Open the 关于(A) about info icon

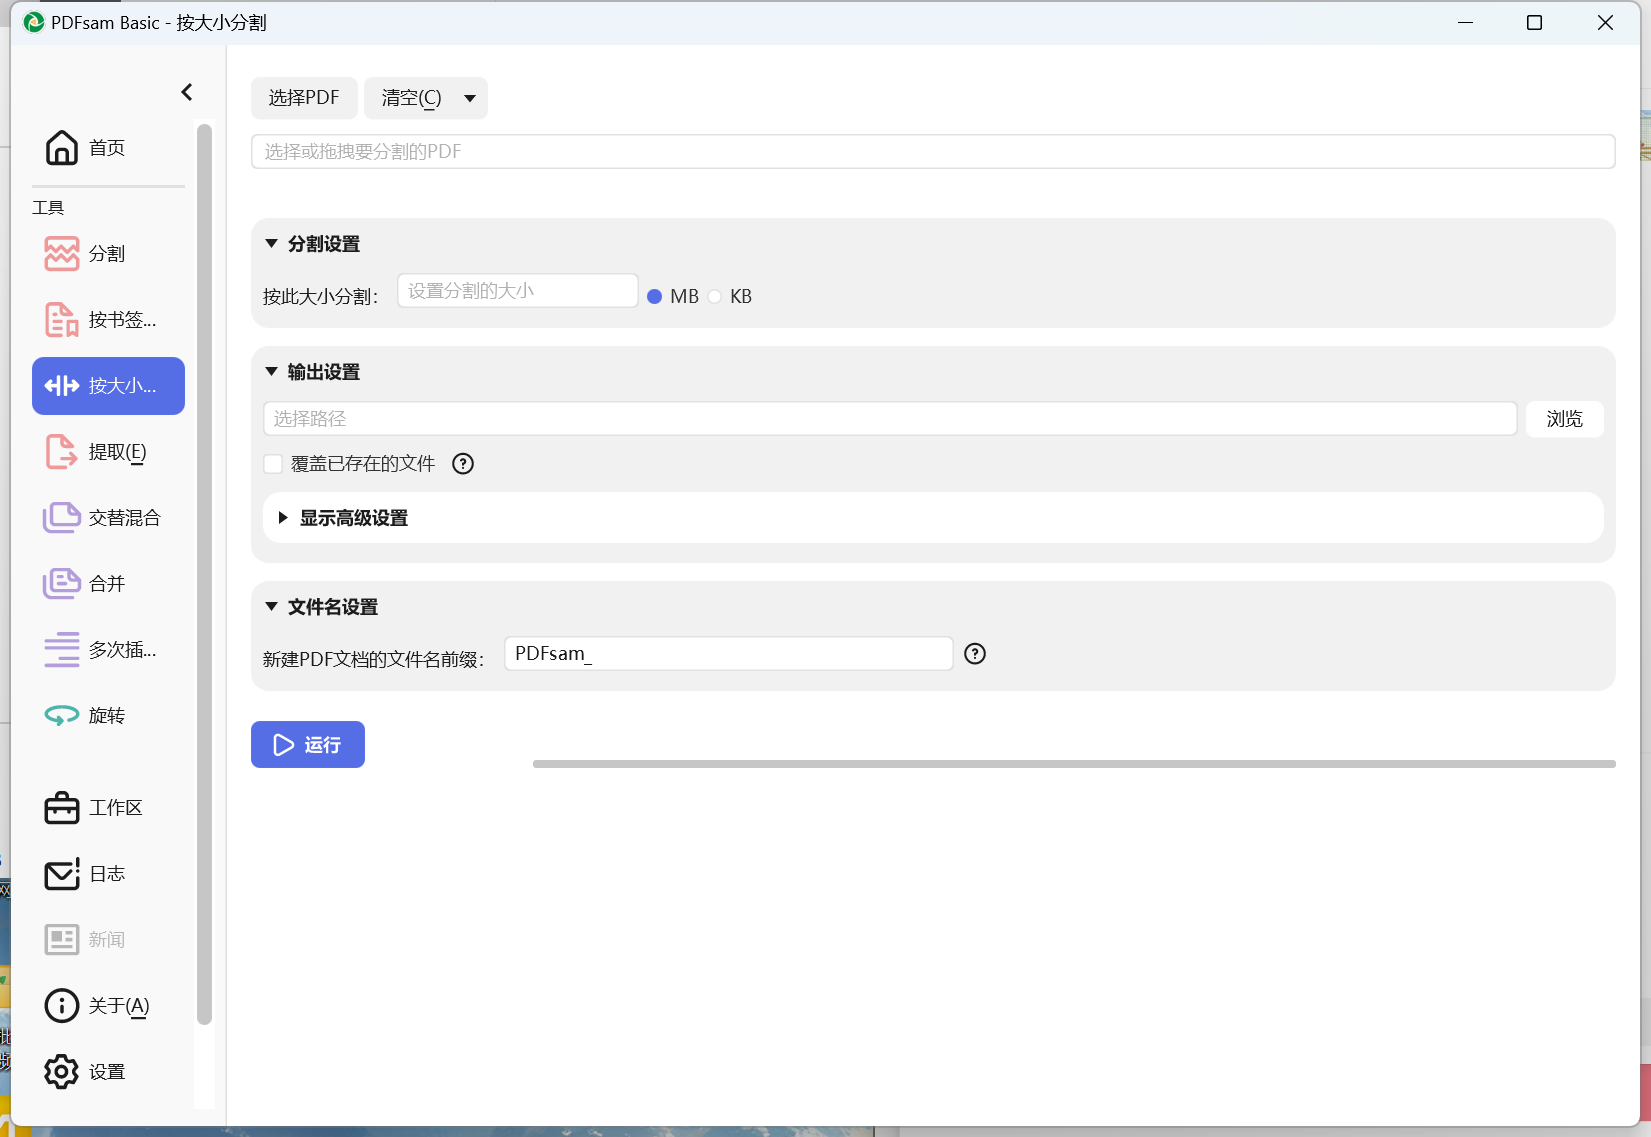click(x=62, y=1006)
